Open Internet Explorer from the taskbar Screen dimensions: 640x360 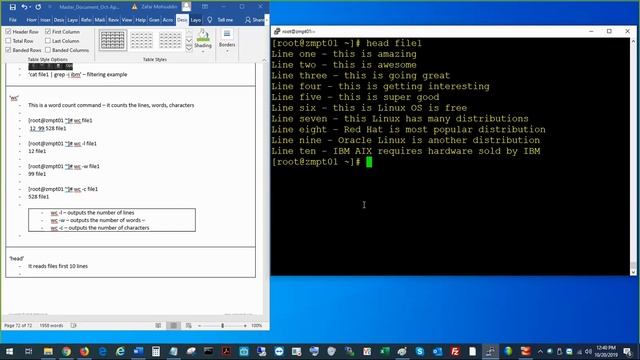(x=120, y=351)
